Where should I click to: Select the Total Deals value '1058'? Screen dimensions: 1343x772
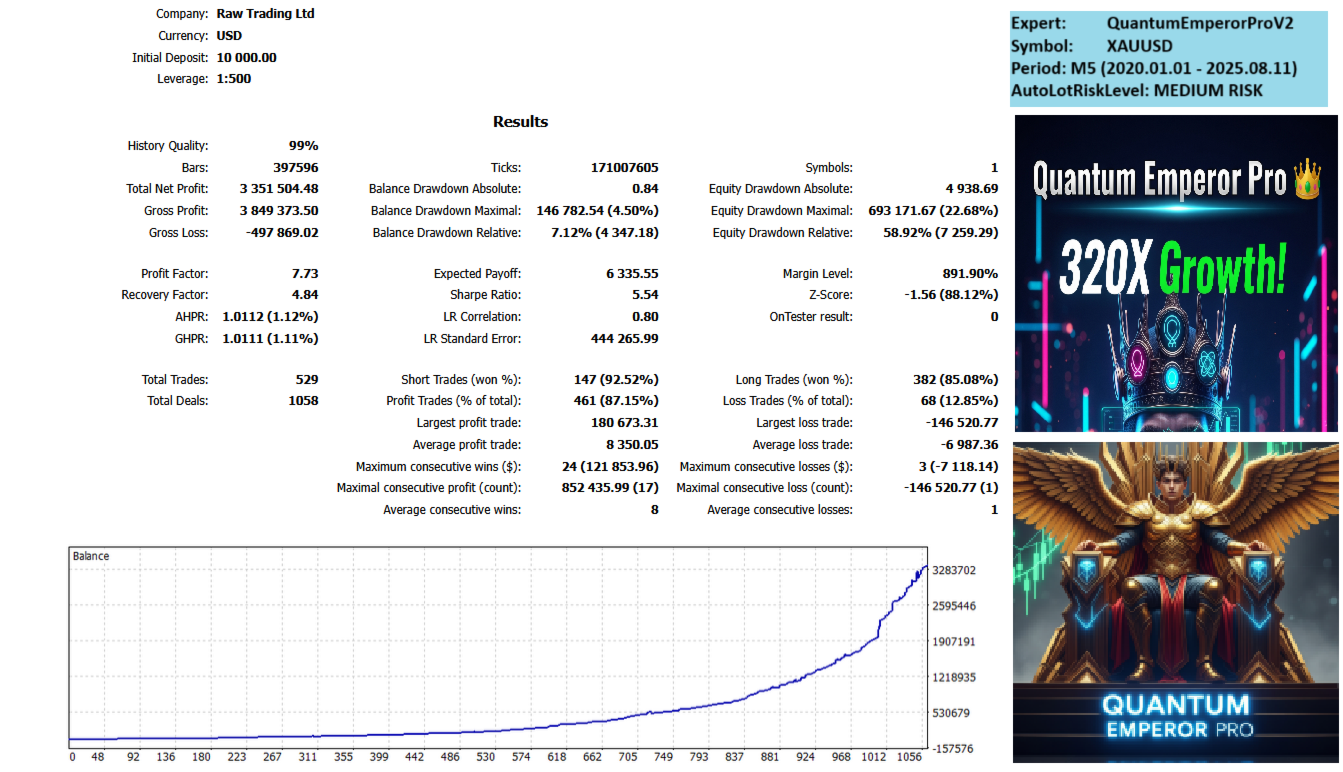303,401
